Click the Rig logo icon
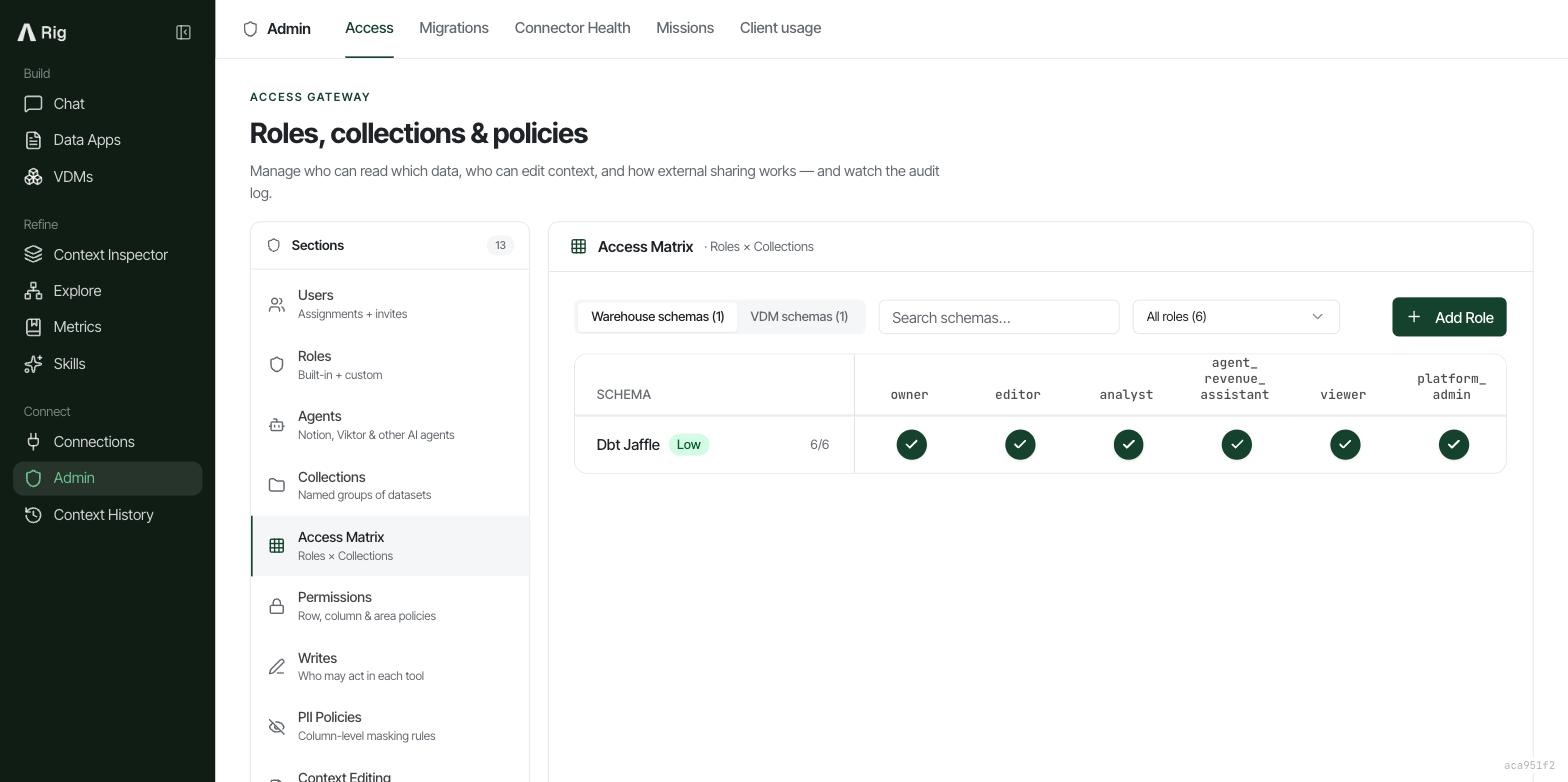 27,32
